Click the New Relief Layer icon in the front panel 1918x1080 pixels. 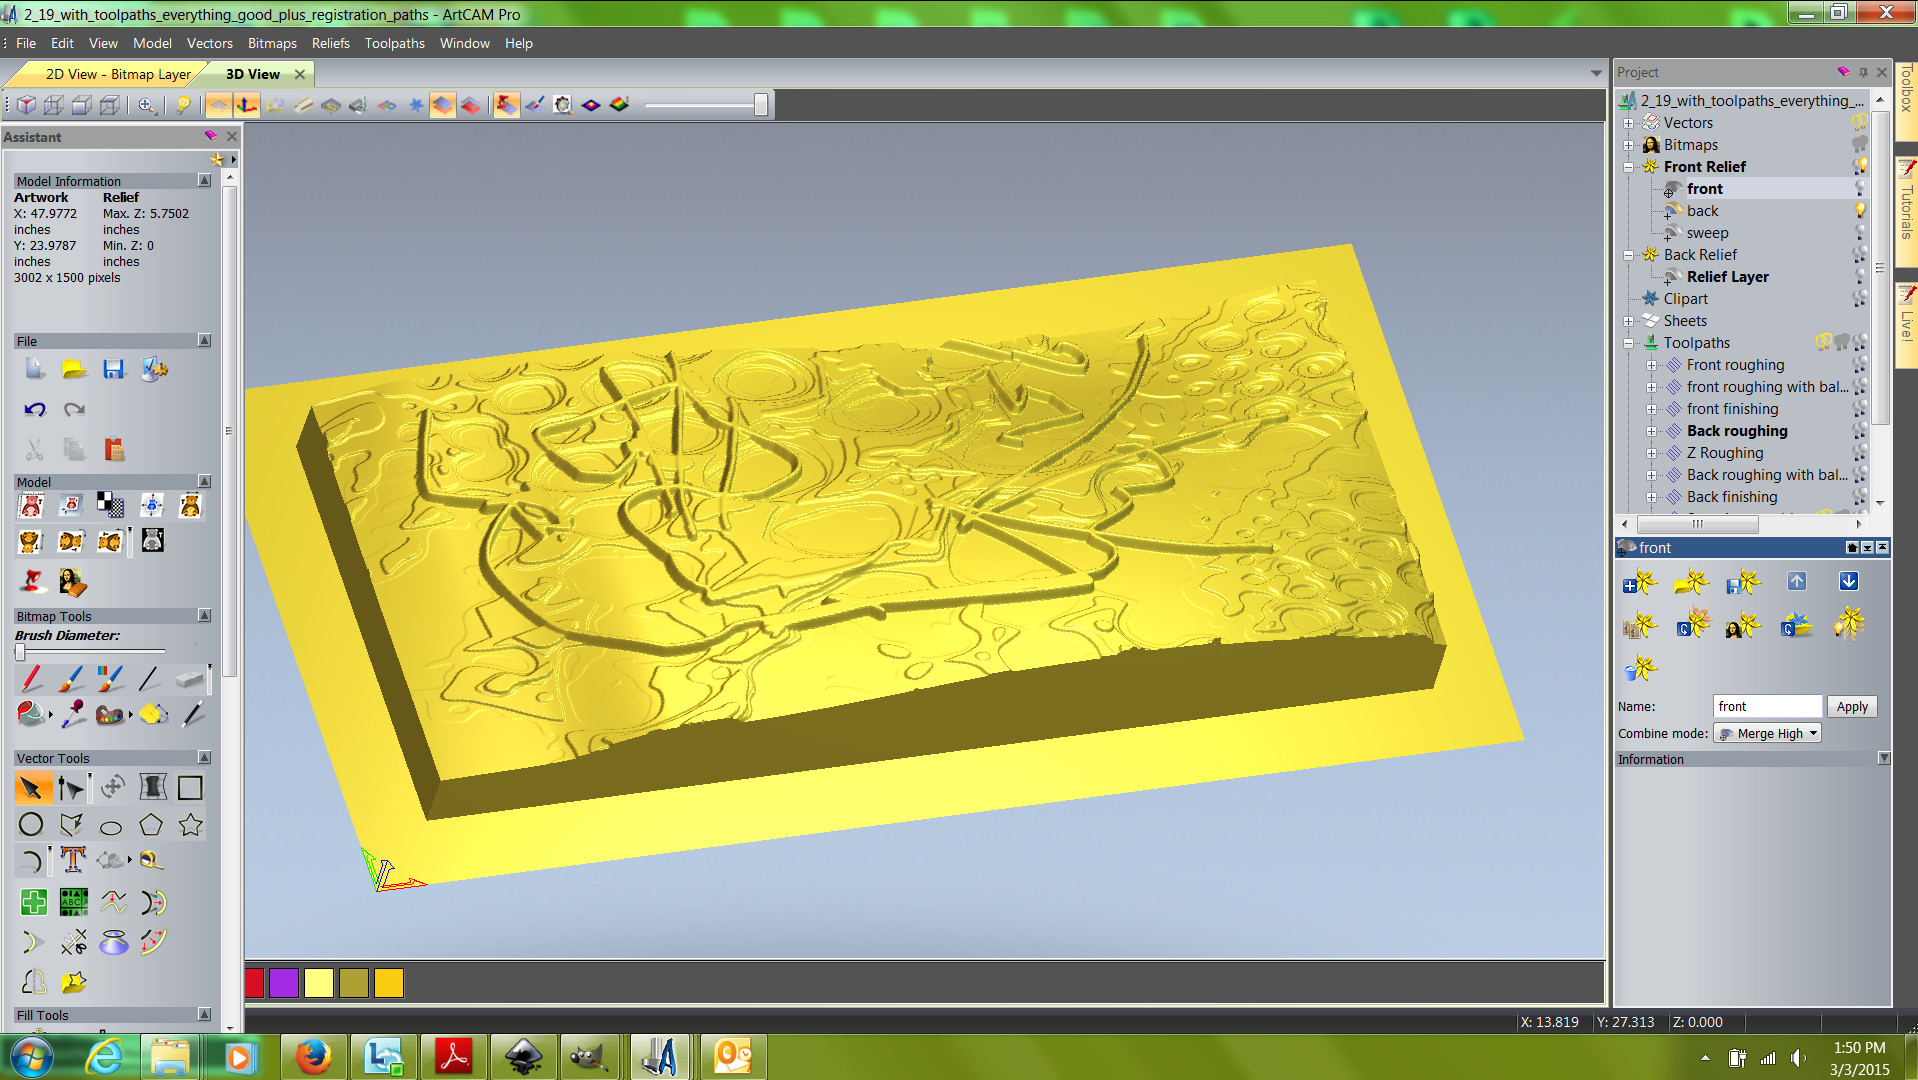coord(1640,582)
